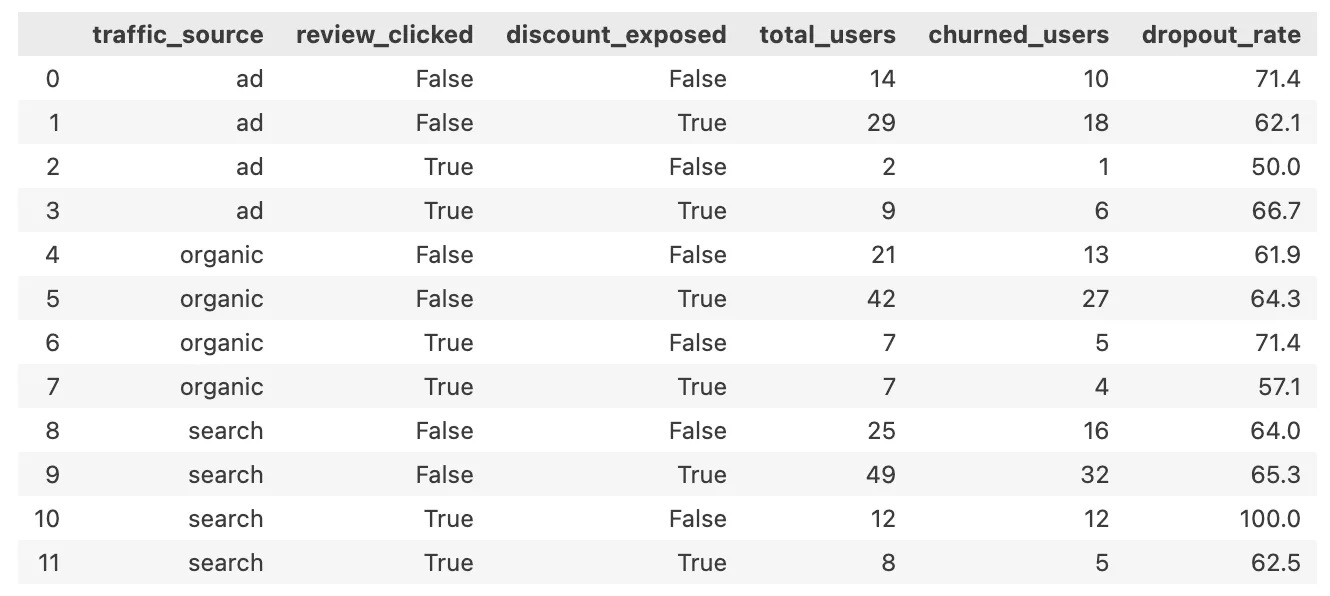Screen dimensions: 1330x596
Task: Click the dropout_rate column header
Action: click(1221, 35)
